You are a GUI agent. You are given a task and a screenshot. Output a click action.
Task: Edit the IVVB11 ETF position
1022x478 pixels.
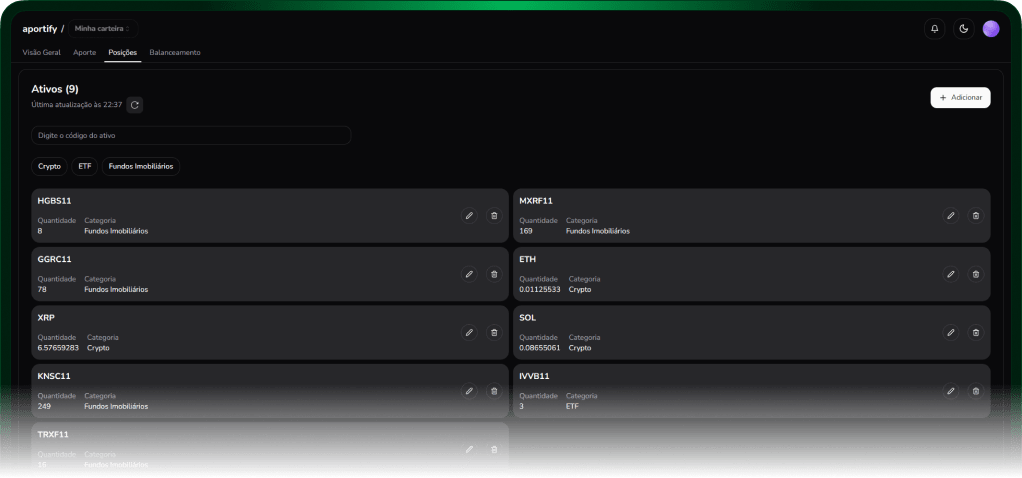(x=950, y=391)
